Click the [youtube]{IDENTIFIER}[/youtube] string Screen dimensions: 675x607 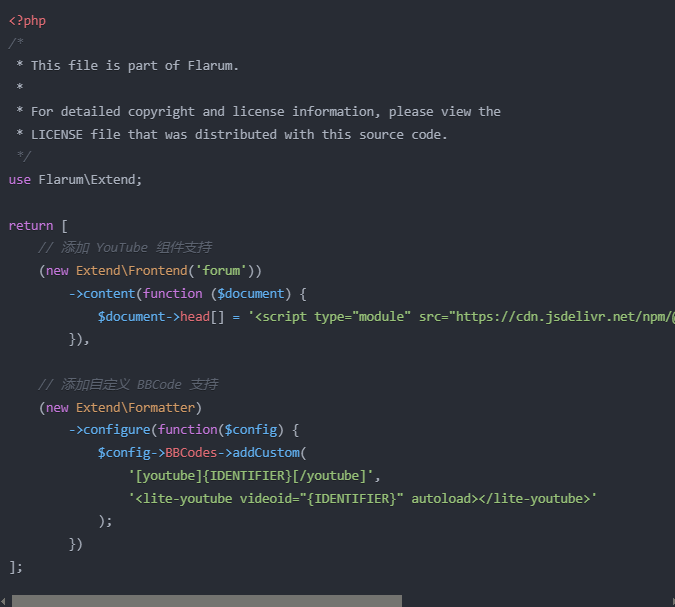pyautogui.click(x=254, y=475)
